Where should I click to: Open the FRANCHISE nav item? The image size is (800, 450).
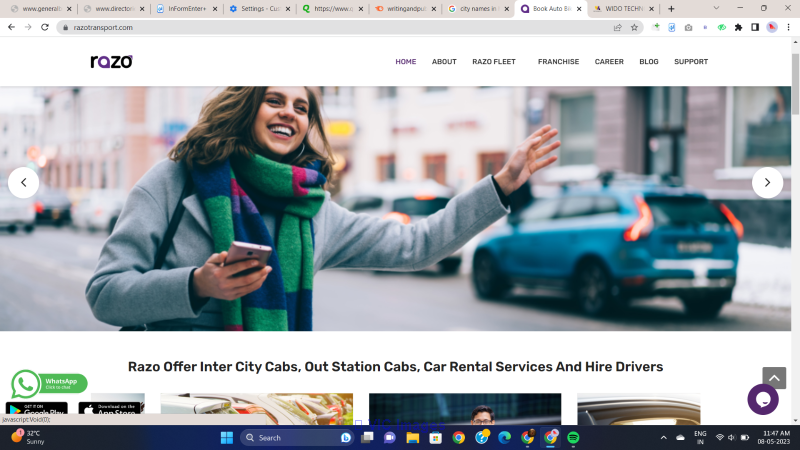point(558,62)
